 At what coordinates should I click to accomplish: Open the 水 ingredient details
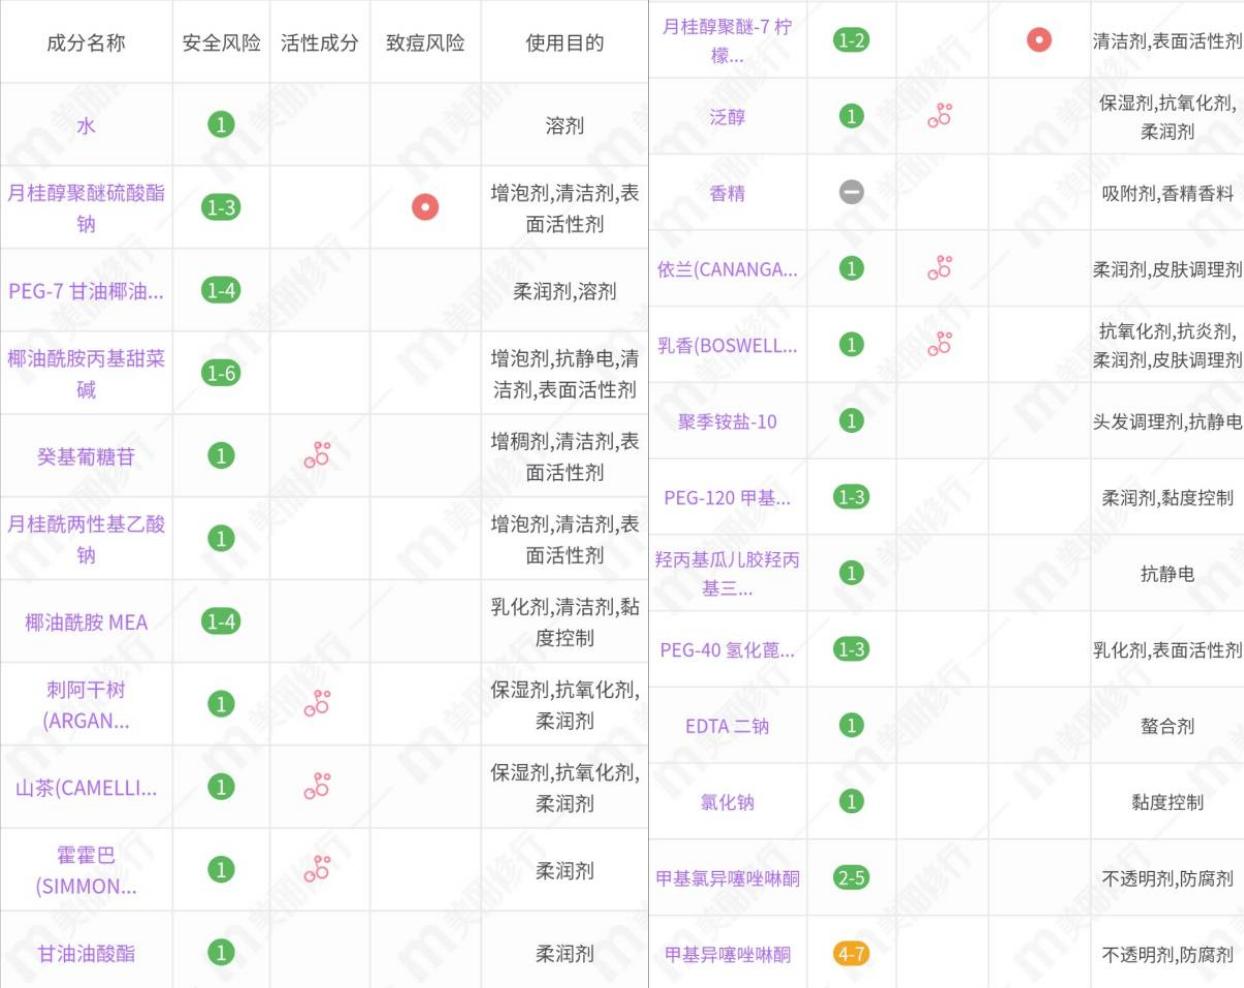click(84, 122)
